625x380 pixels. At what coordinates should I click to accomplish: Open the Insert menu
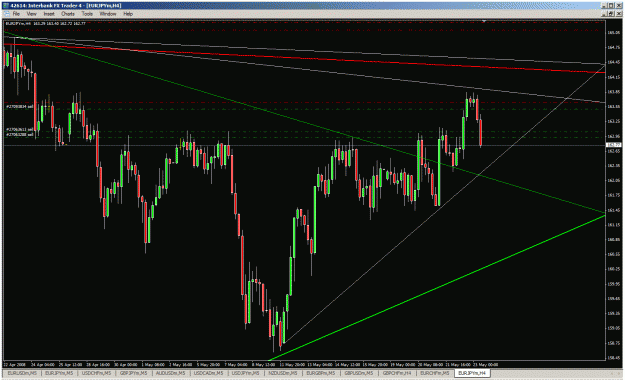click(49, 14)
